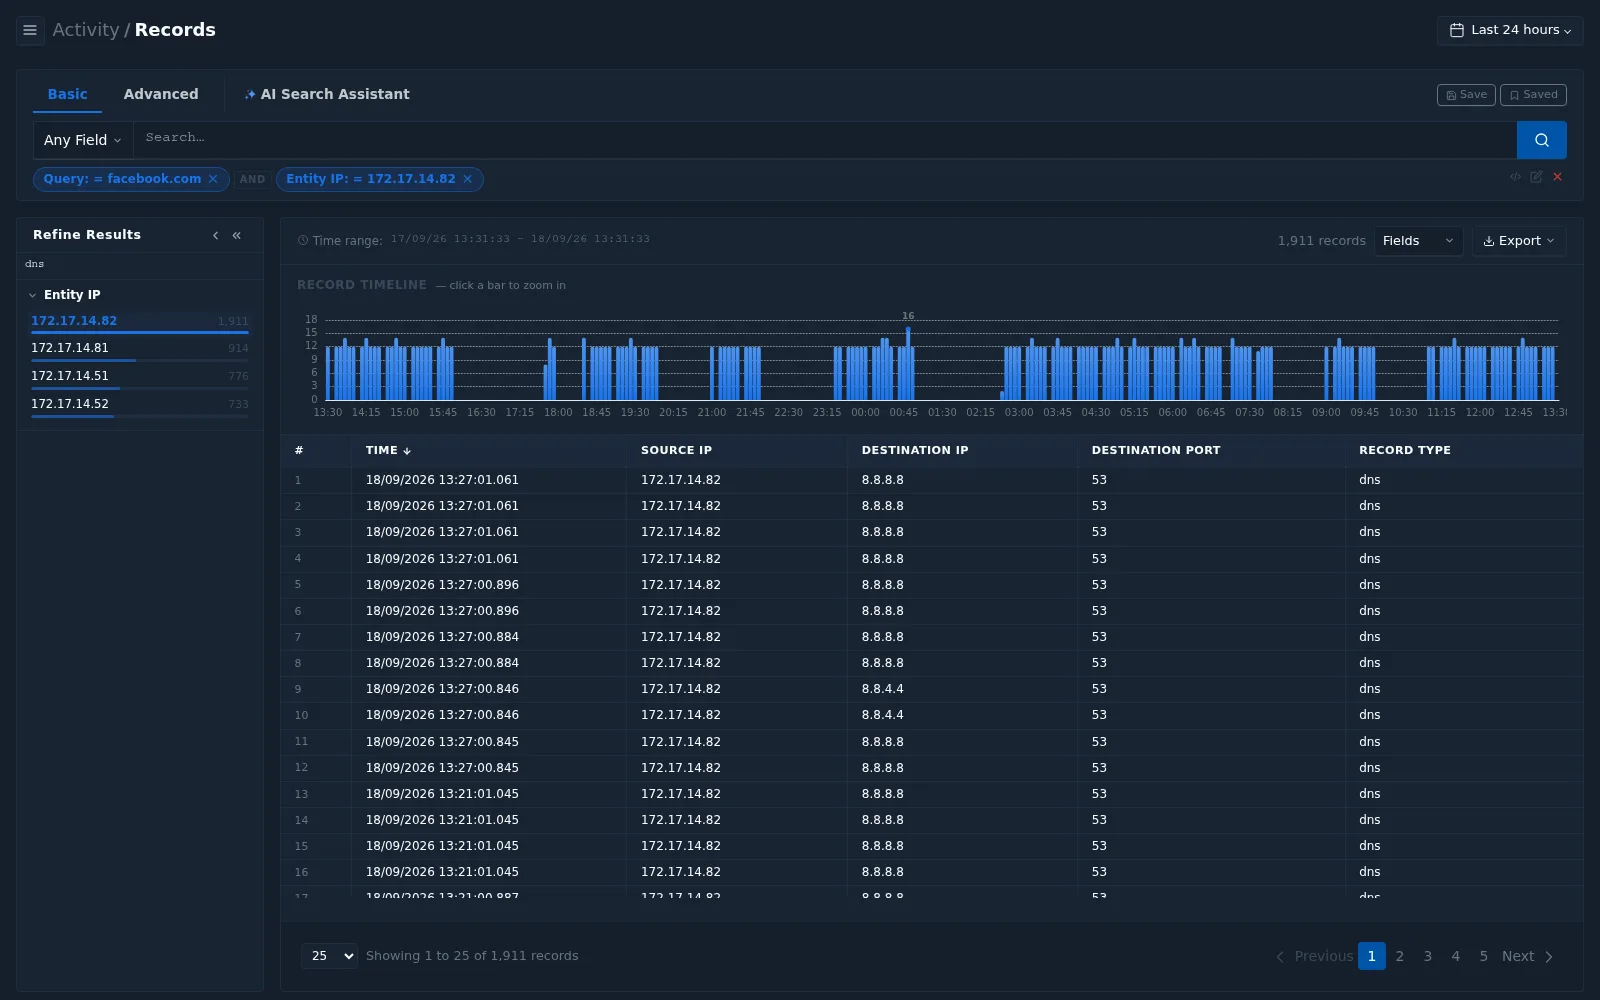Screen dimensions: 1600x1000
Task: Open the Last 24 hours time picker
Action: [x=1510, y=30]
